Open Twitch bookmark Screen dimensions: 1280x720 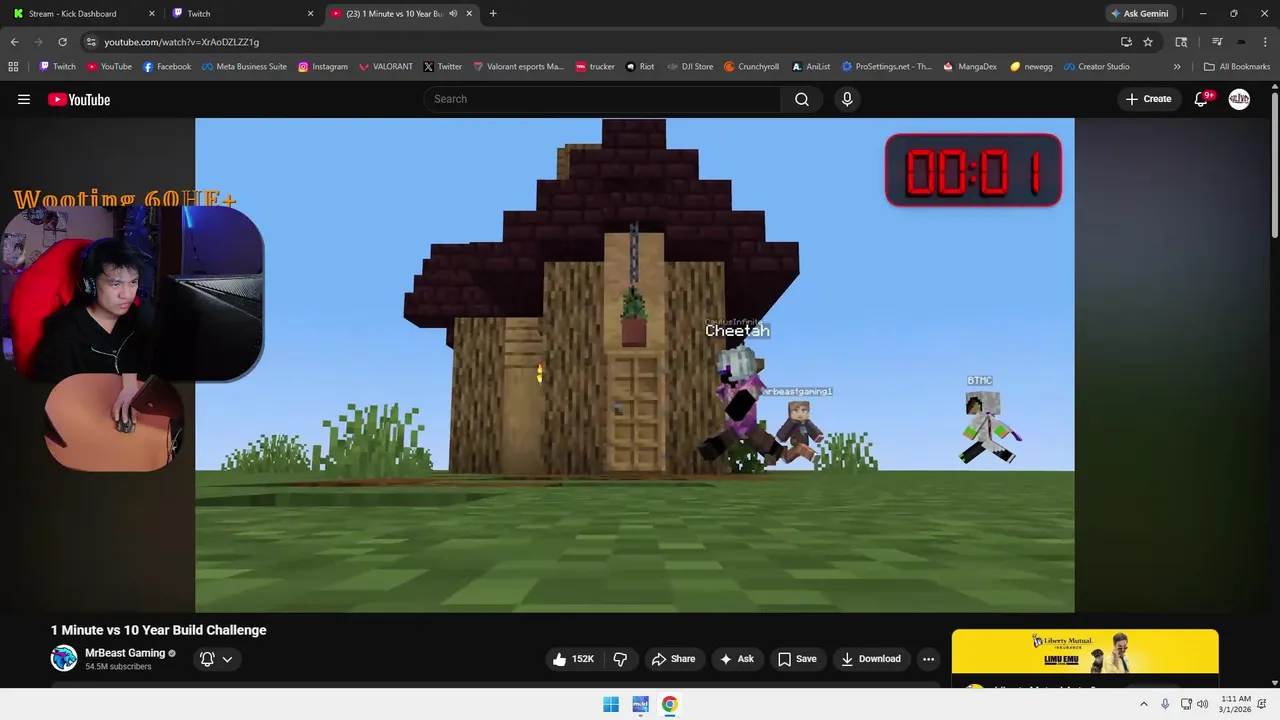[57, 67]
